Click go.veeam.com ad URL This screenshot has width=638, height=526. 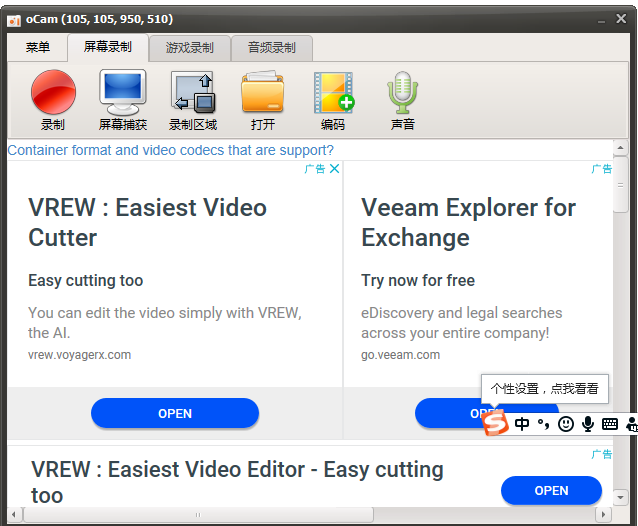click(x=400, y=355)
